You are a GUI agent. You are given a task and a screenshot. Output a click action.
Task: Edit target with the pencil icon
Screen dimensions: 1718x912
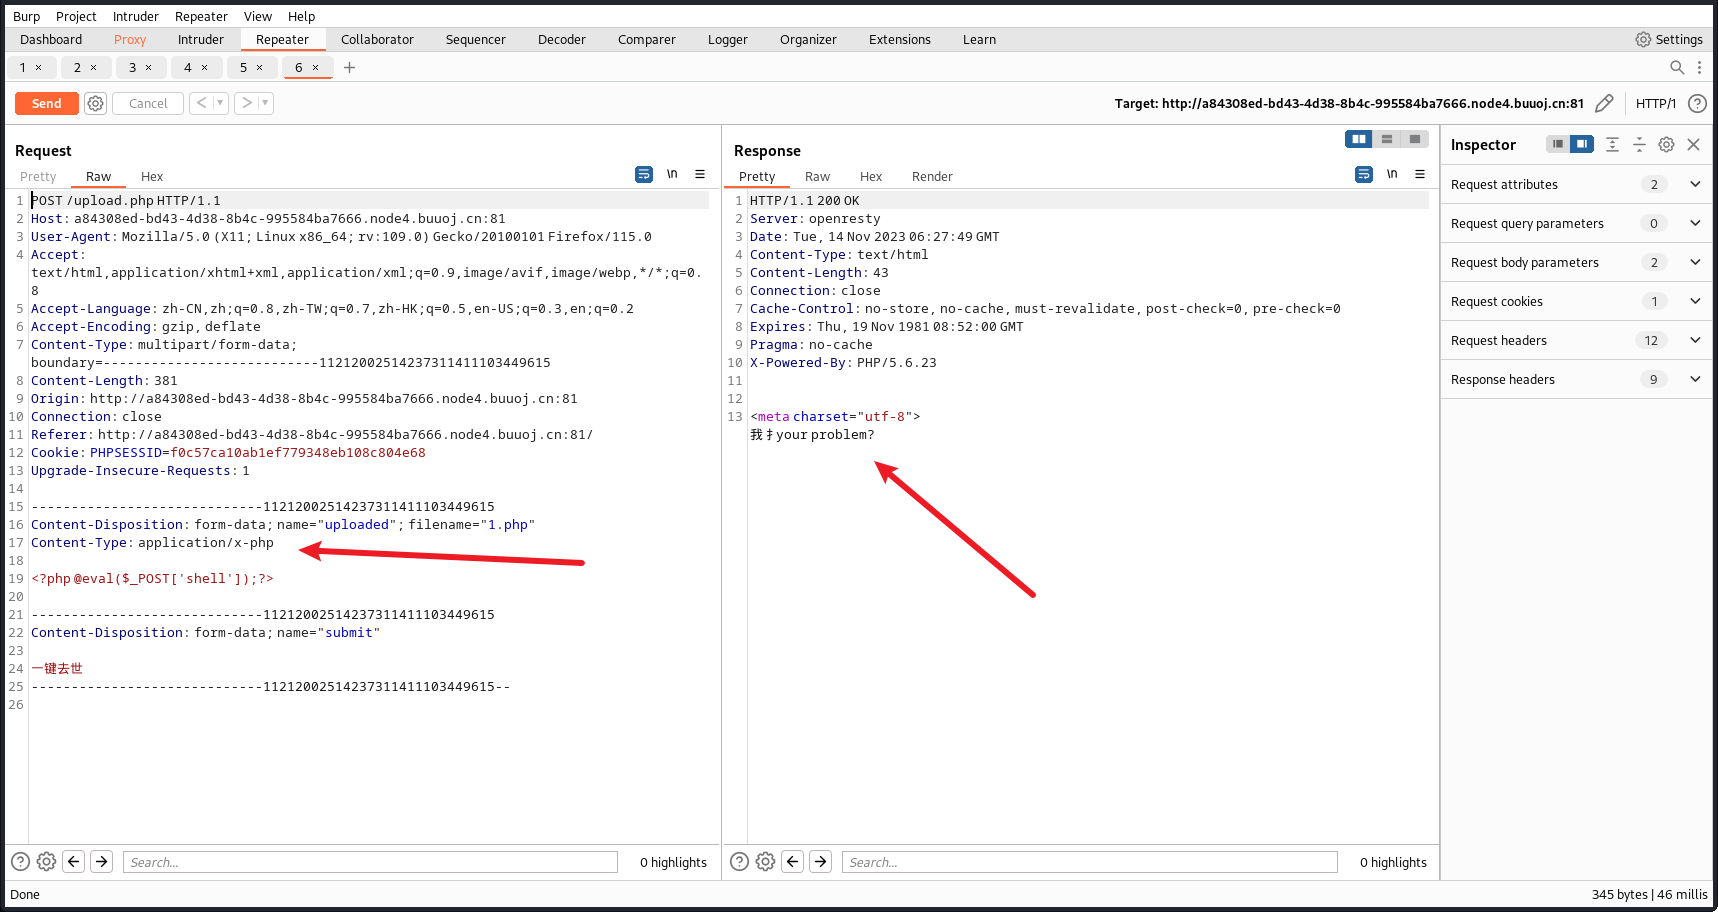tap(1604, 103)
